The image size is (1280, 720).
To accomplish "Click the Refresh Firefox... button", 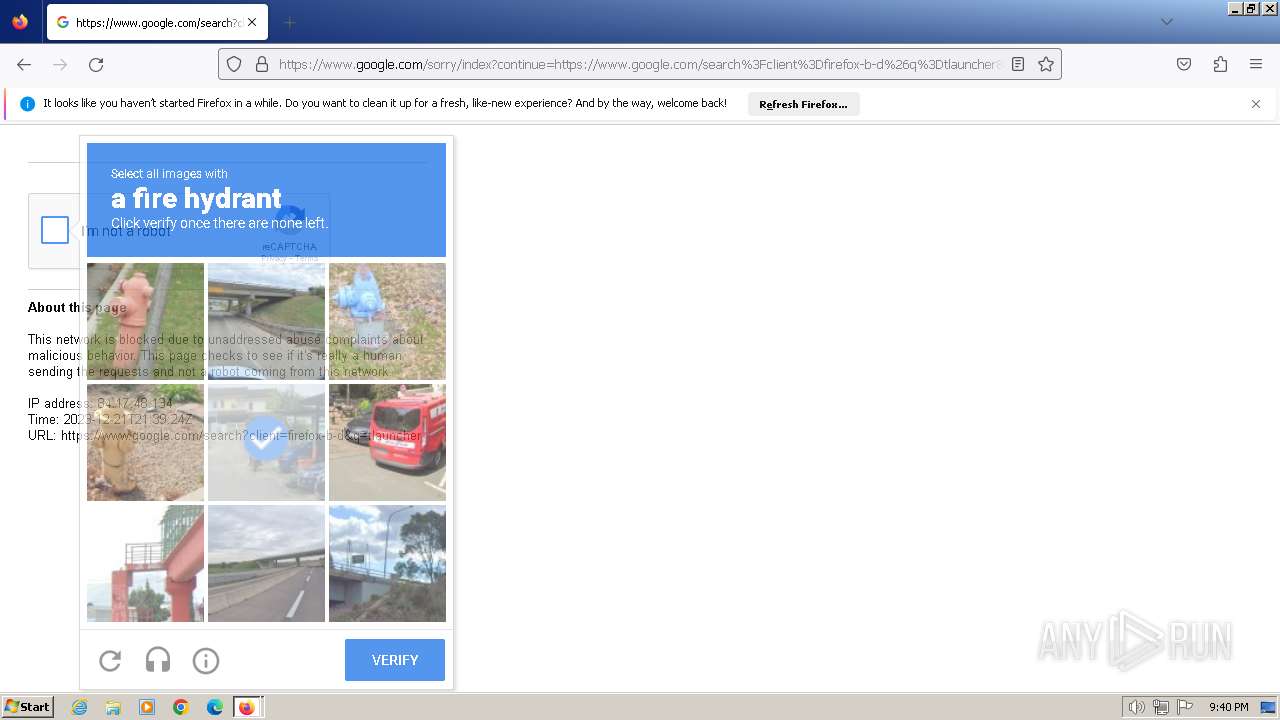I will pos(803,104).
